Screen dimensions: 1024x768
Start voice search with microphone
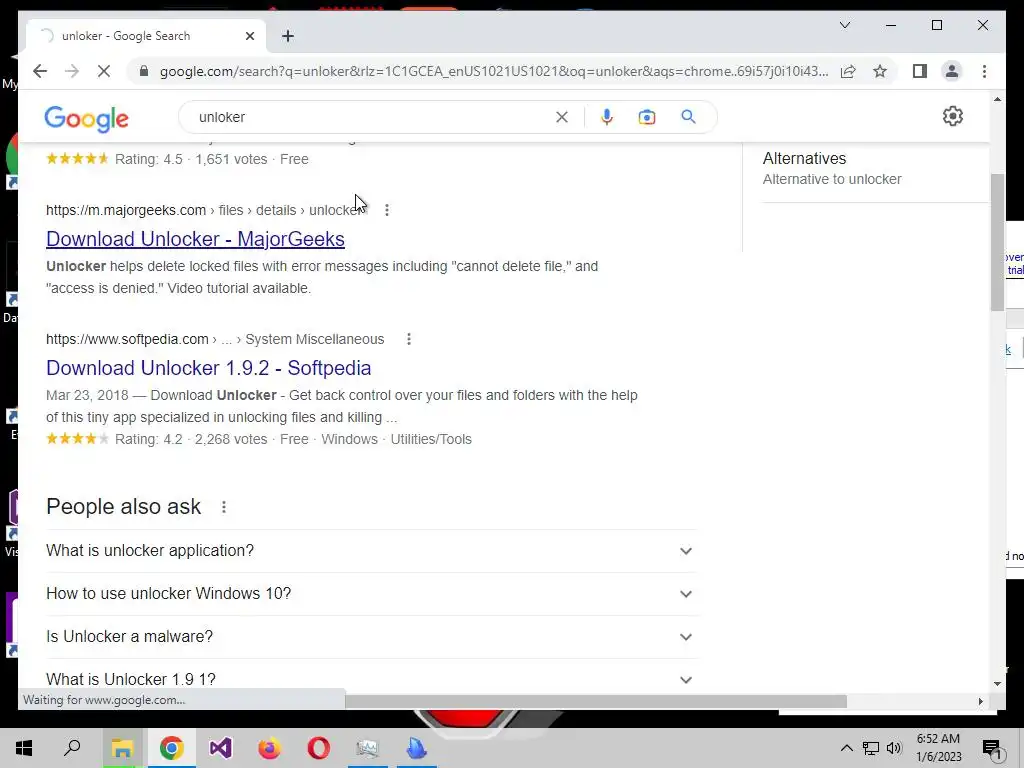tap(607, 117)
